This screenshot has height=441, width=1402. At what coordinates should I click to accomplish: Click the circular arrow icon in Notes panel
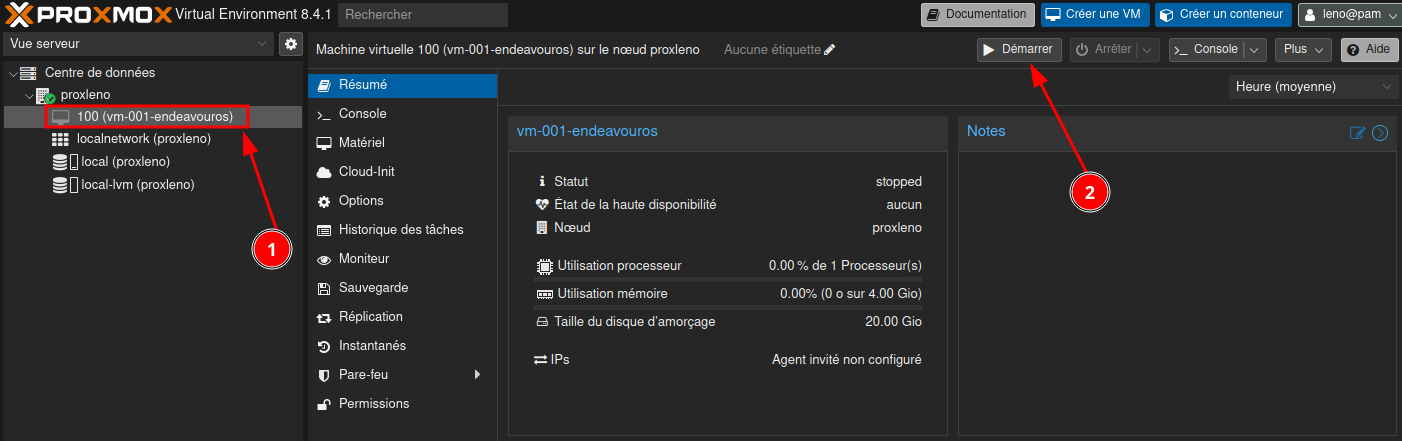coord(1380,133)
